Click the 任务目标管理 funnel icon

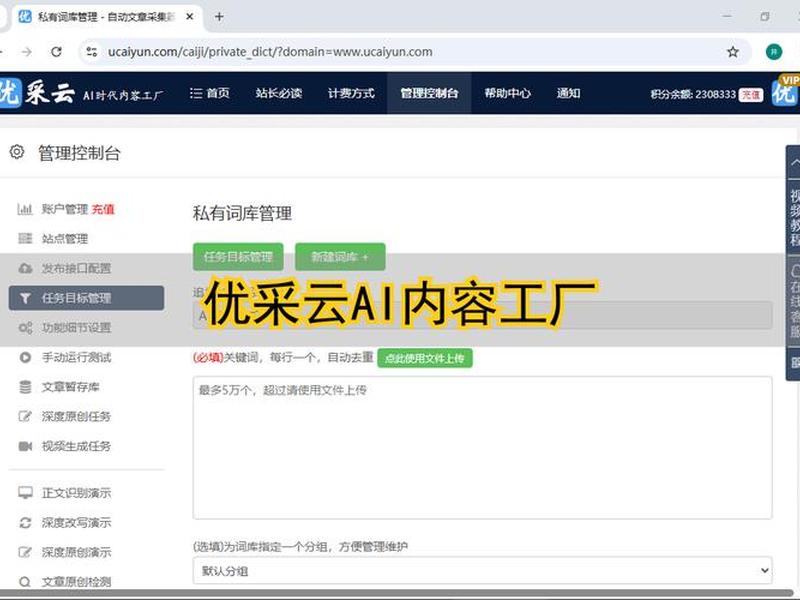tap(25, 298)
